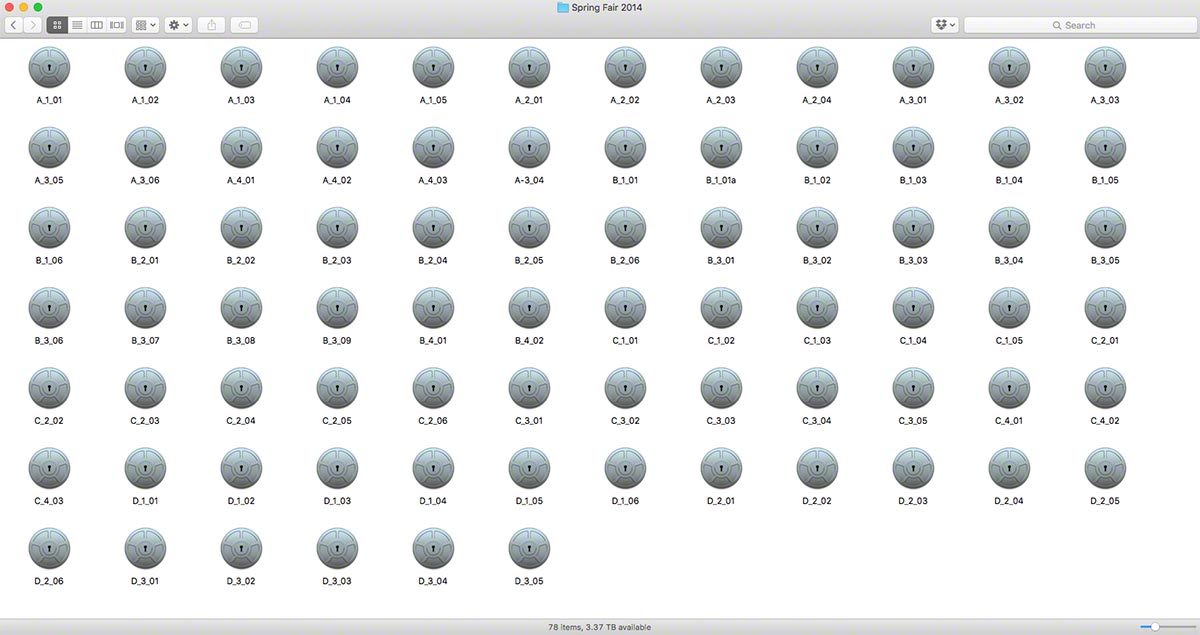This screenshot has height=635, width=1200.
Task: Switch to icon view
Action: [x=58, y=25]
